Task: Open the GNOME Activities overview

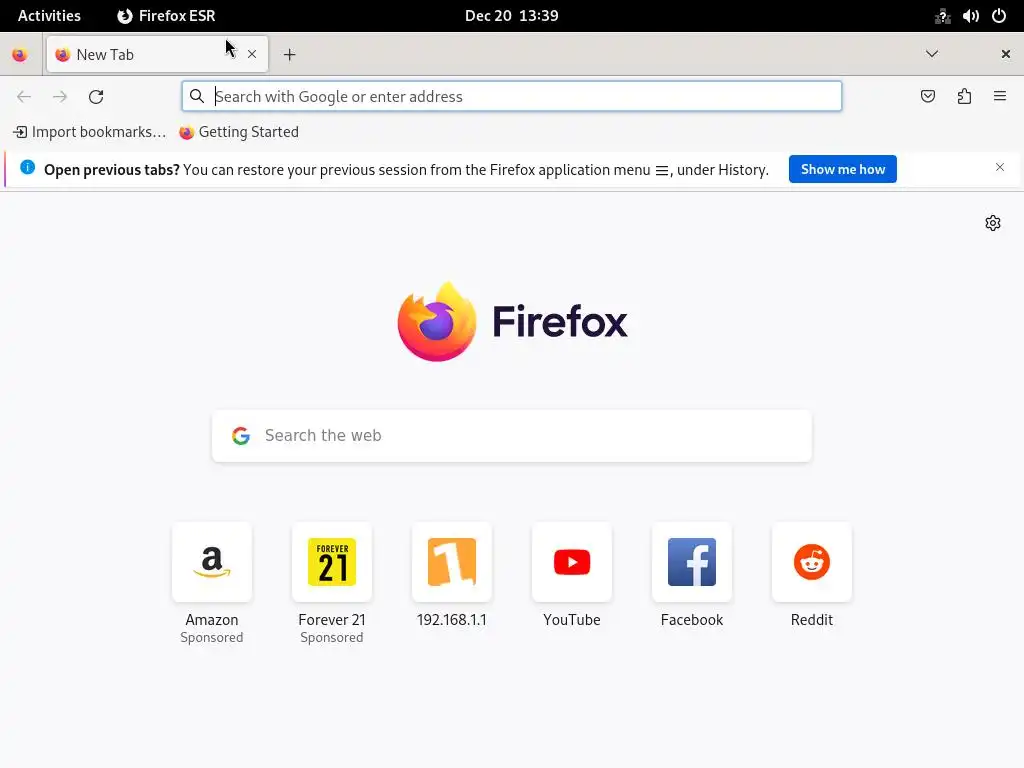Action: 49,16
